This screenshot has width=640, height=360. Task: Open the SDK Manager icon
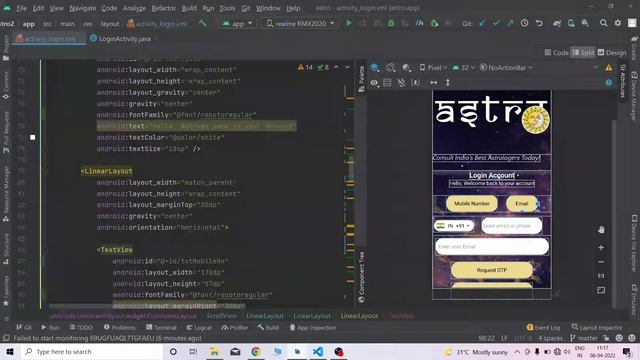[x=585, y=23]
